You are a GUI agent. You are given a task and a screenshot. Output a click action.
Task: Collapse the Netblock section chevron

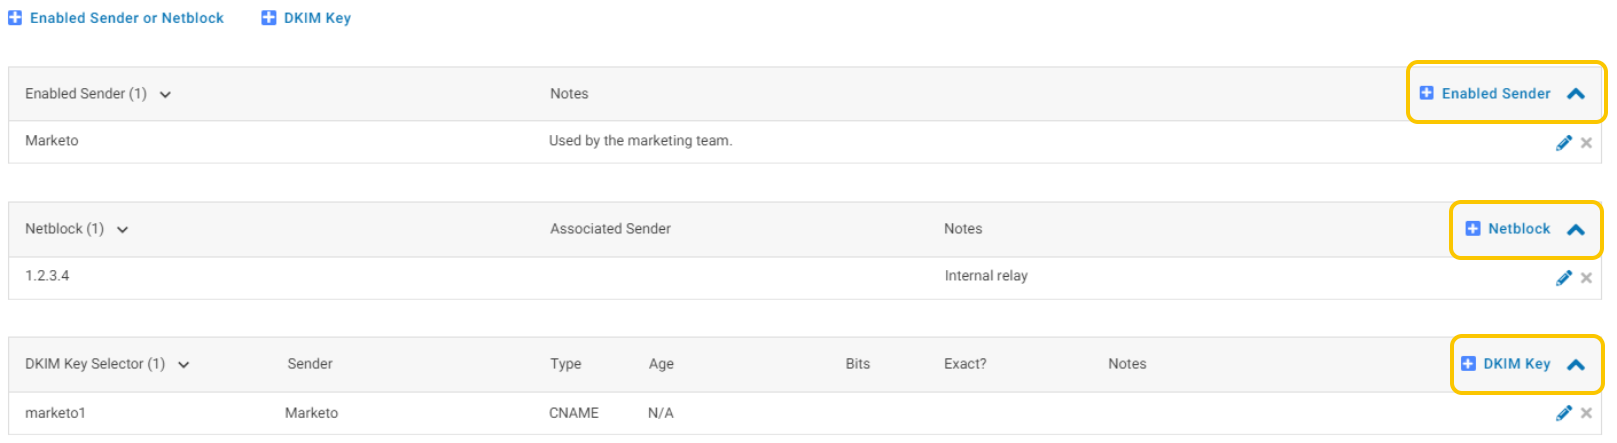point(1576,229)
